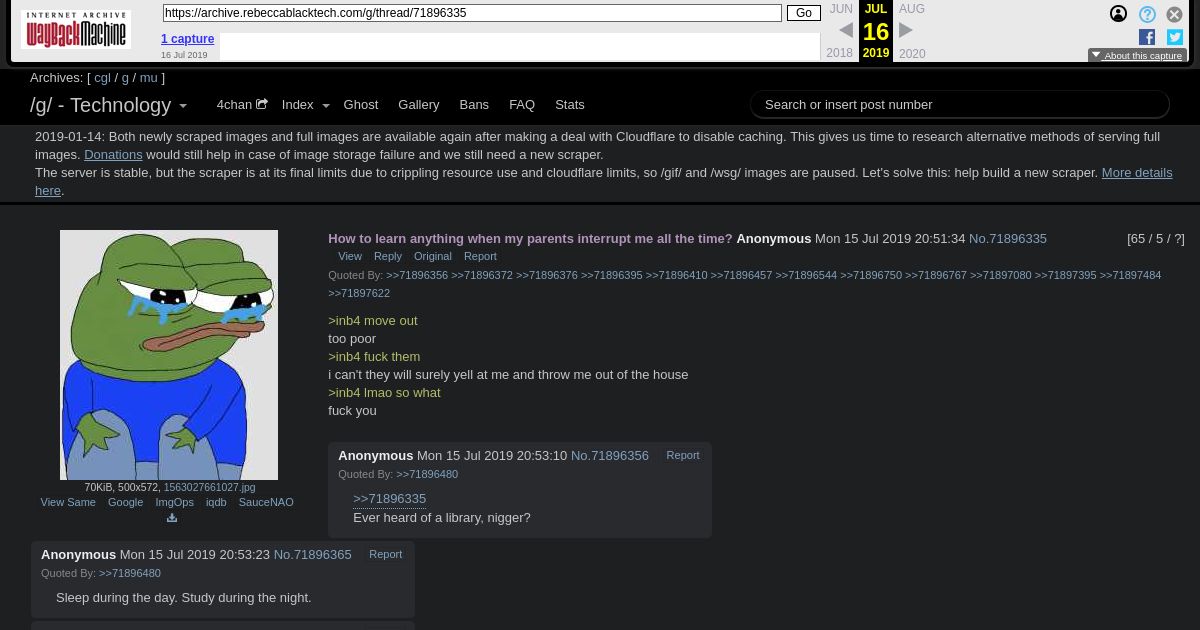This screenshot has height=630, width=1200.
Task: Open the Stats menu item
Action: pos(570,104)
